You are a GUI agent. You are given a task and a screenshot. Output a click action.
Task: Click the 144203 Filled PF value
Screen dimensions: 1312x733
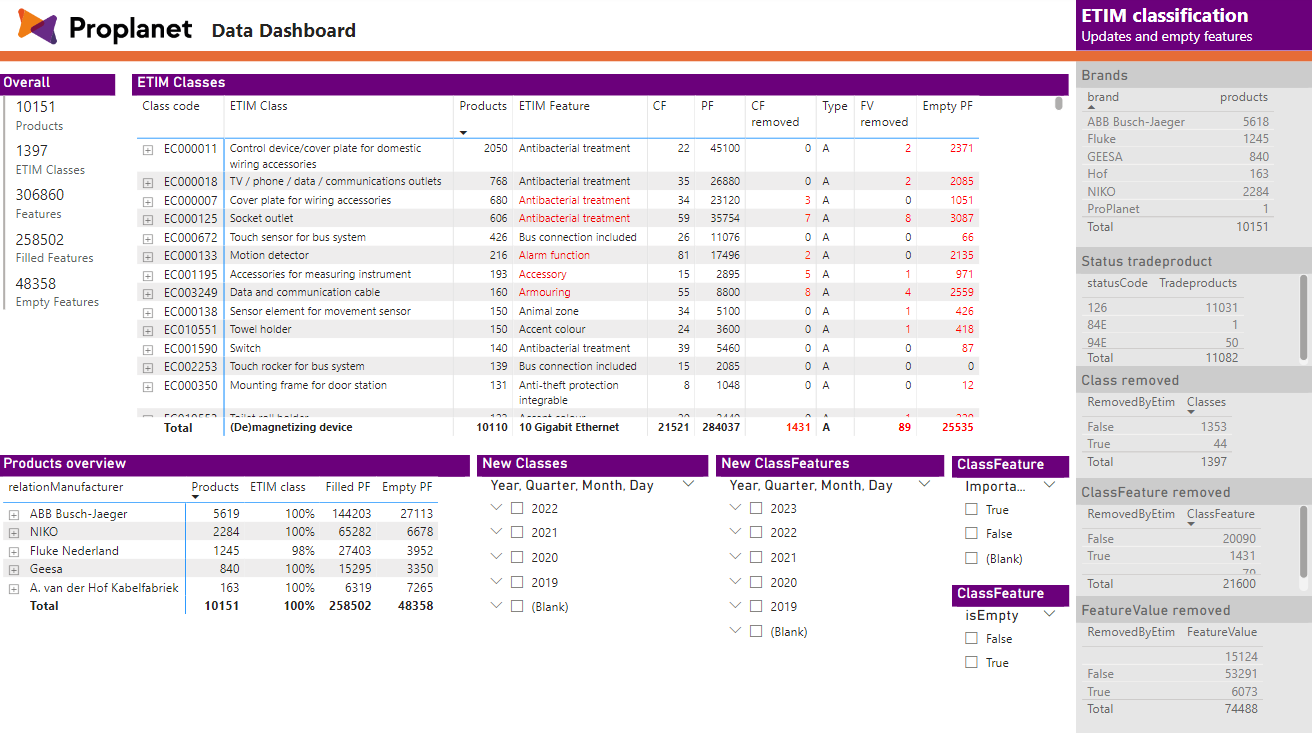tap(352, 514)
